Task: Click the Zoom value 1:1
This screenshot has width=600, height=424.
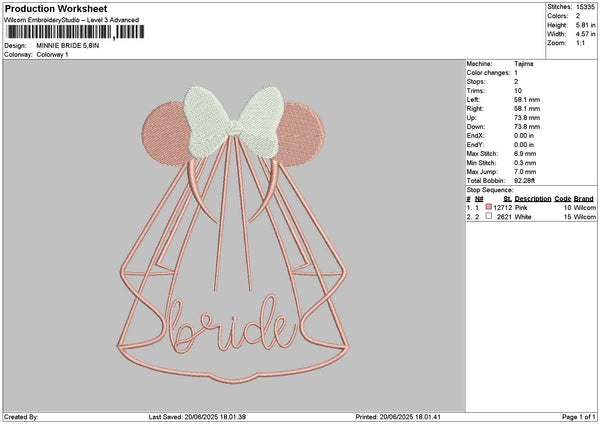Action: (579, 44)
